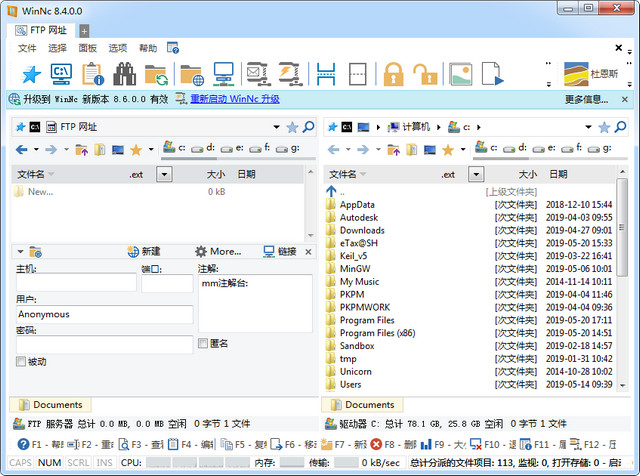
Task: Check the 匿名 (anonymous) checkbox
Action: coord(203,343)
